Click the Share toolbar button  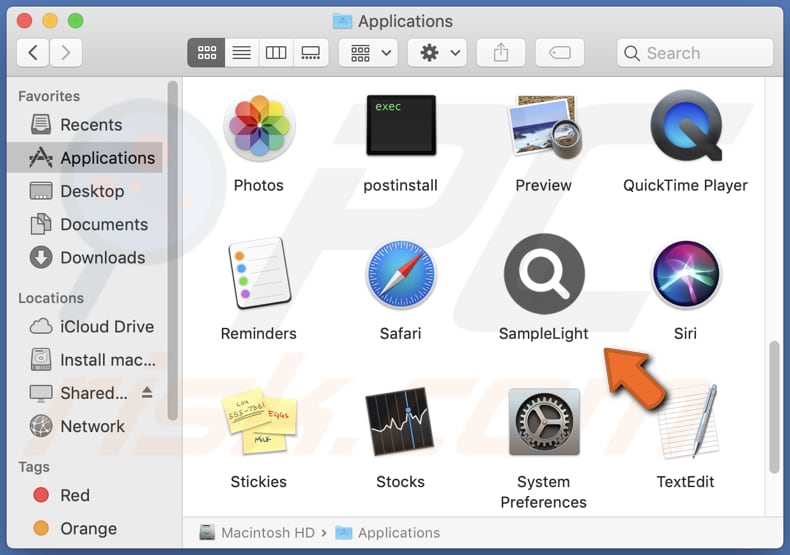pyautogui.click(x=501, y=53)
